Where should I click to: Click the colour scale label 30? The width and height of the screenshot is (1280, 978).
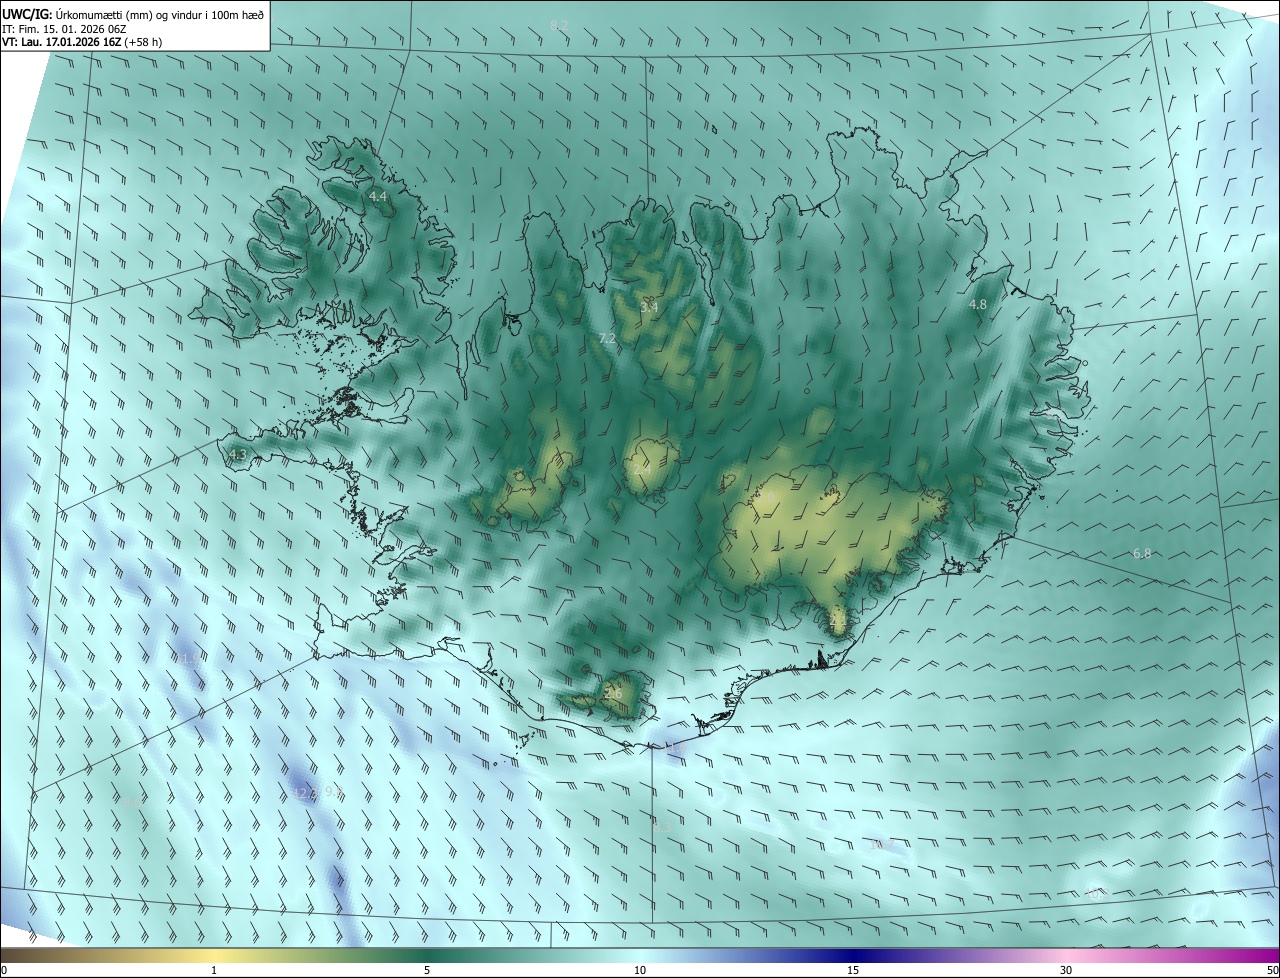(x=1066, y=970)
